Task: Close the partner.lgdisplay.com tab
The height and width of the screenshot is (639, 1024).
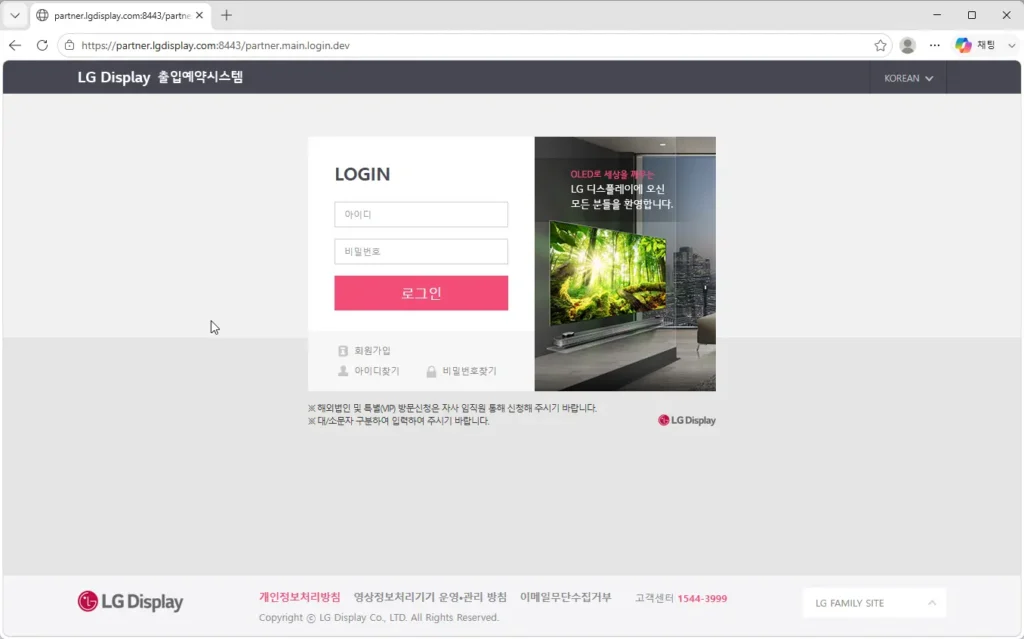Action: coord(199,15)
